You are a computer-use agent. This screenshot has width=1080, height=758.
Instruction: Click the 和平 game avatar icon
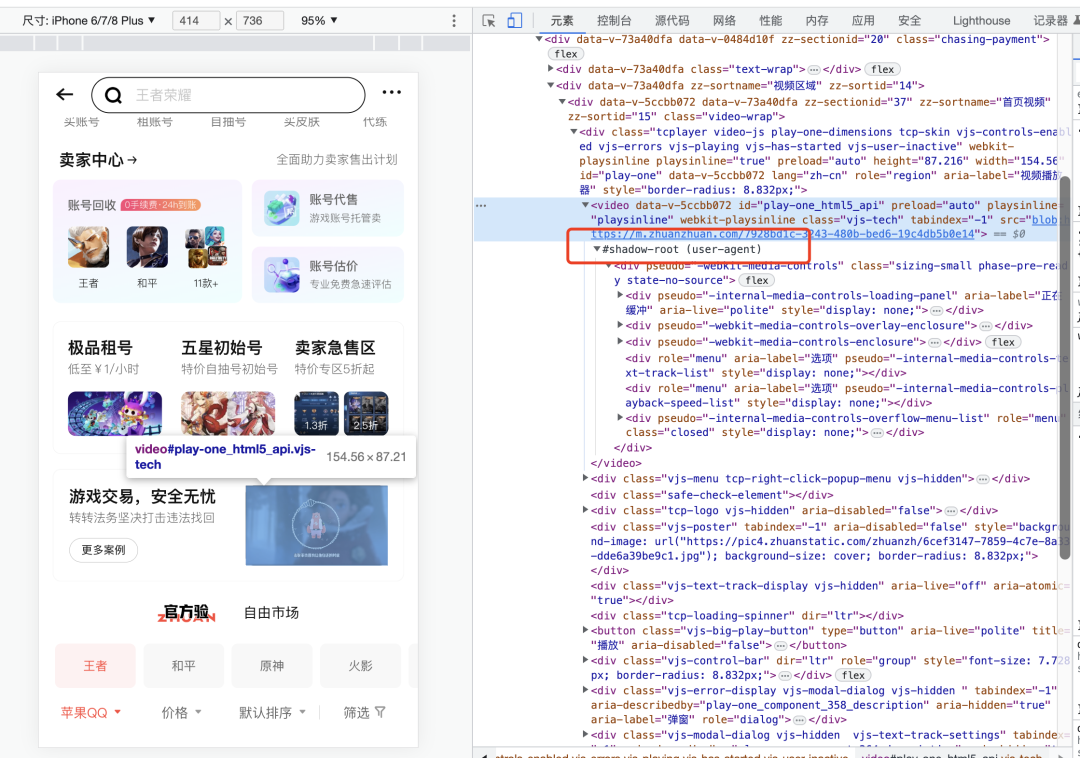[x=147, y=247]
